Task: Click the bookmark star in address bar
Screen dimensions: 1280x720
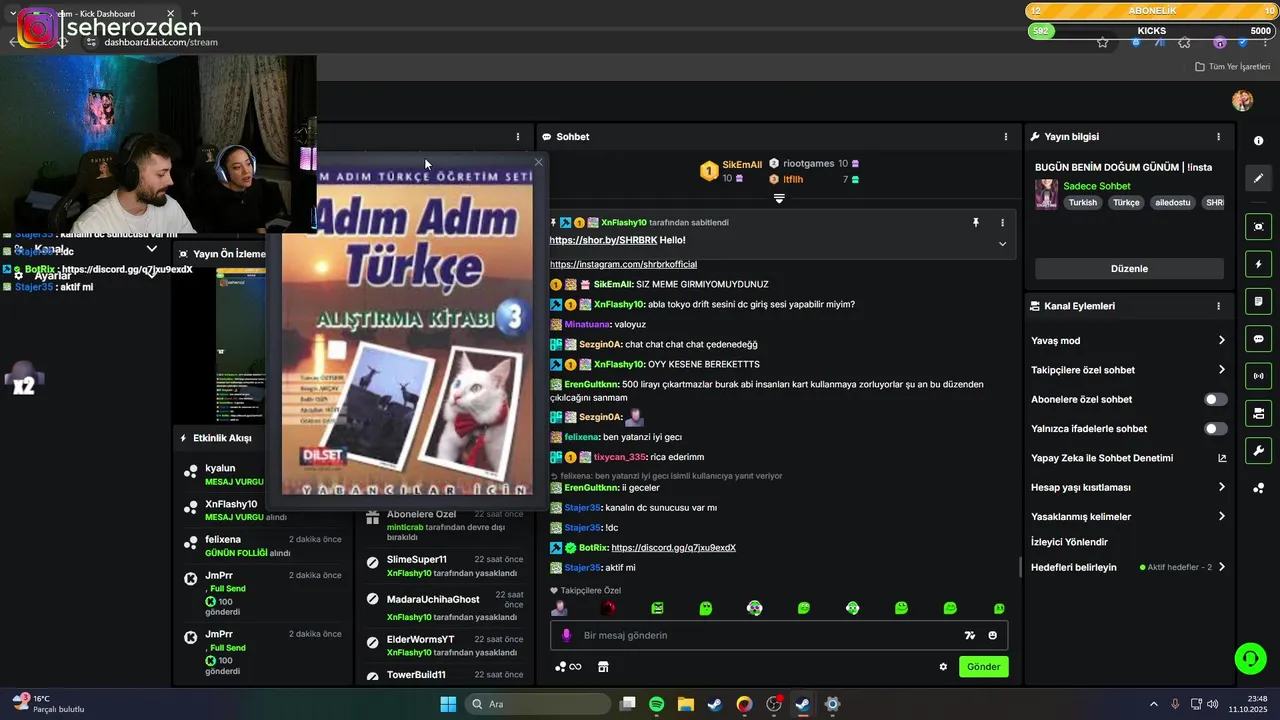Action: tap(1102, 42)
